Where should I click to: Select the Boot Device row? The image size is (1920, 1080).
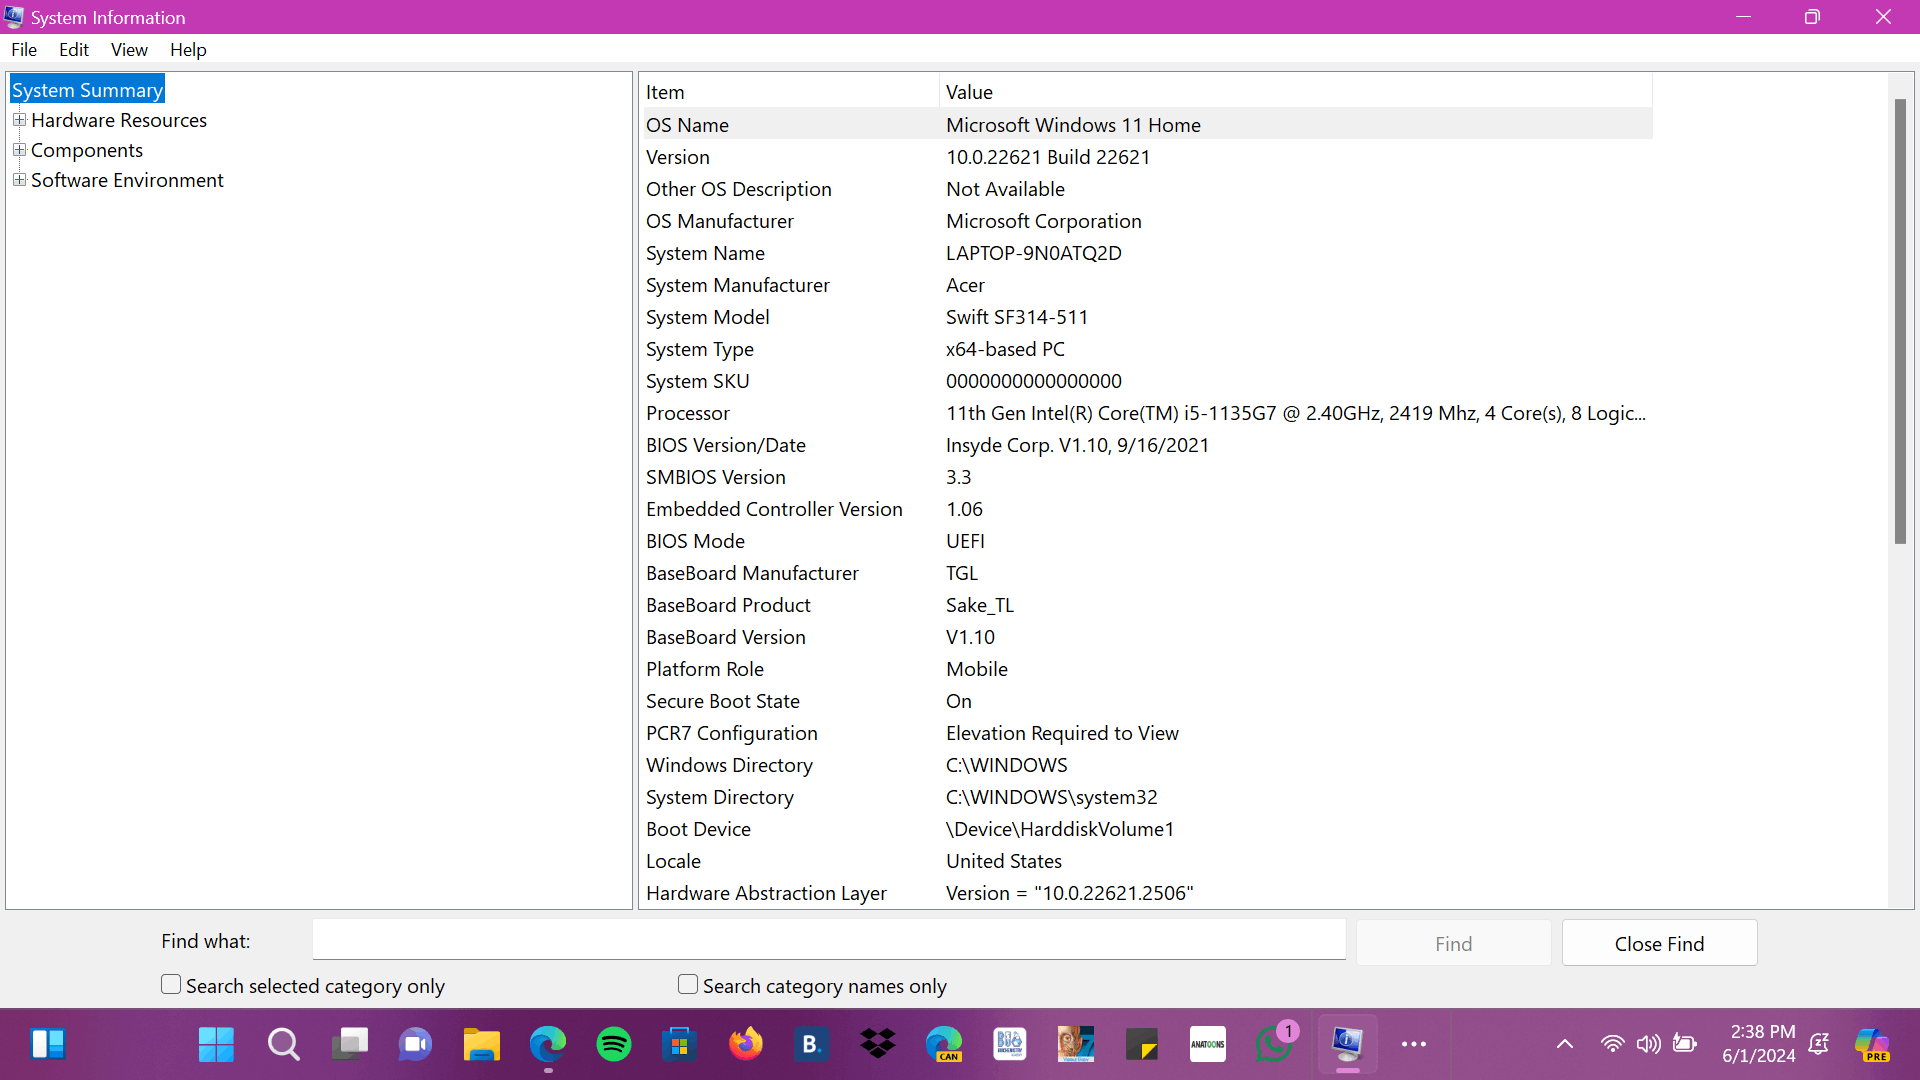(1146, 829)
